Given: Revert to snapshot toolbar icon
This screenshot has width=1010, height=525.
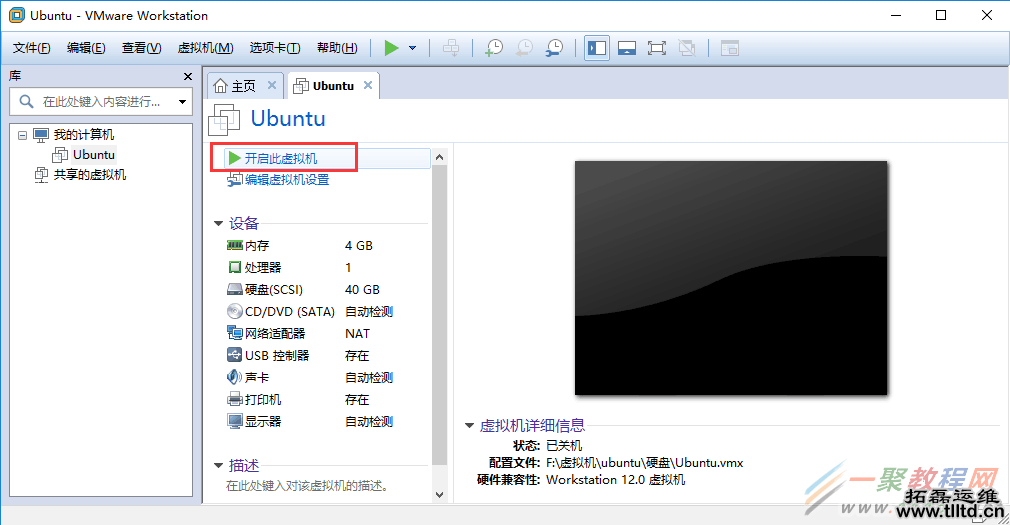Looking at the screenshot, I should tap(524, 48).
